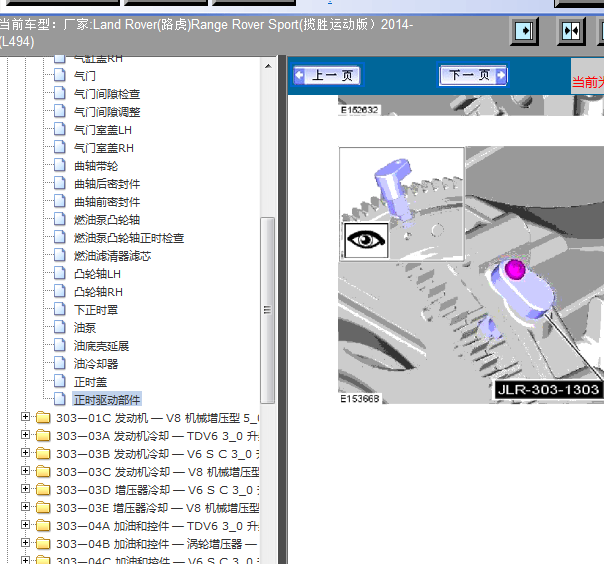
Task: Select folder 303-03D 增压器冷却
Action: pyautogui.click(x=158, y=490)
